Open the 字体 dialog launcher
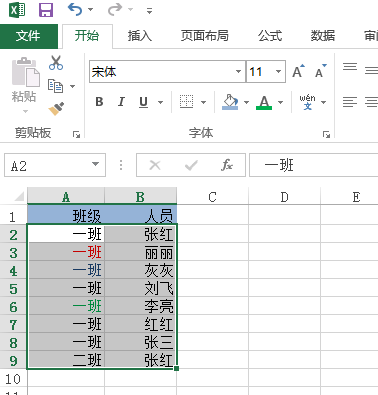This screenshot has width=378, height=395. click(326, 135)
